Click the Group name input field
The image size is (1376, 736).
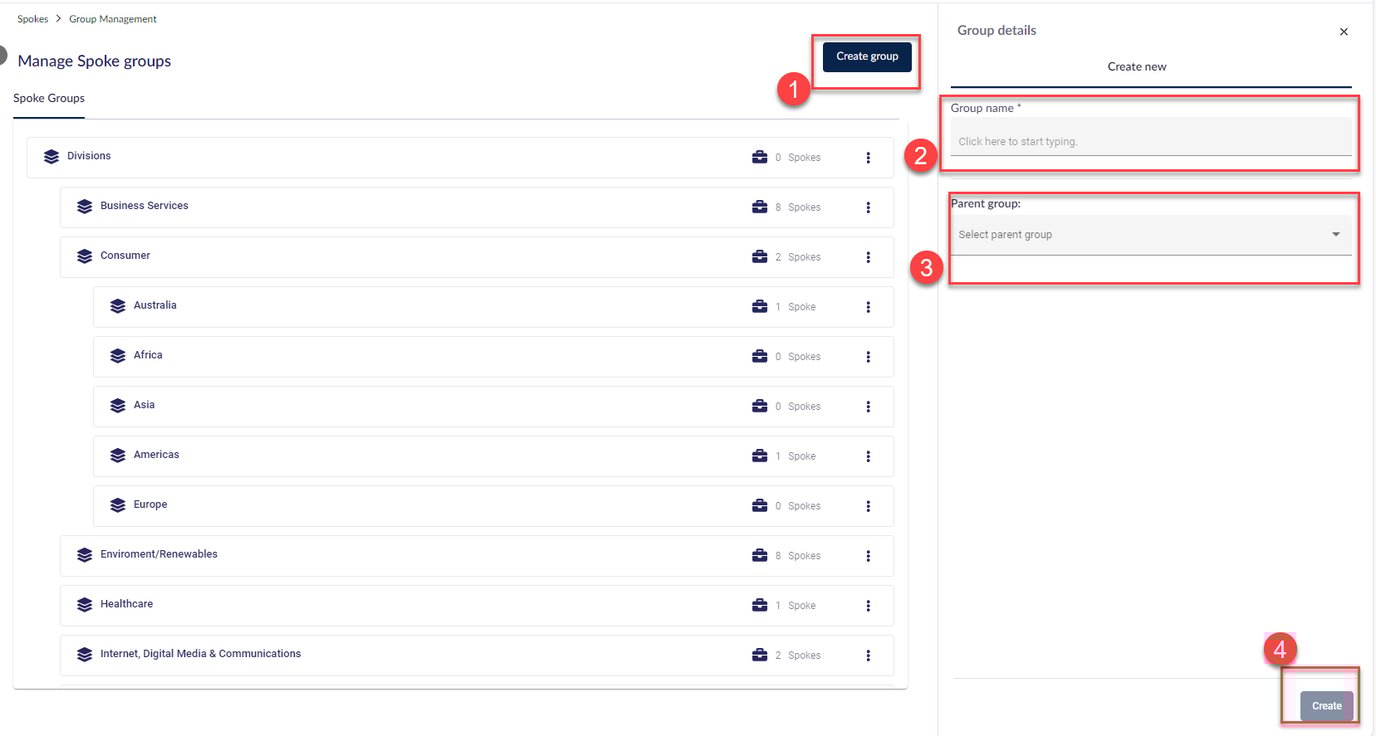pos(1150,140)
